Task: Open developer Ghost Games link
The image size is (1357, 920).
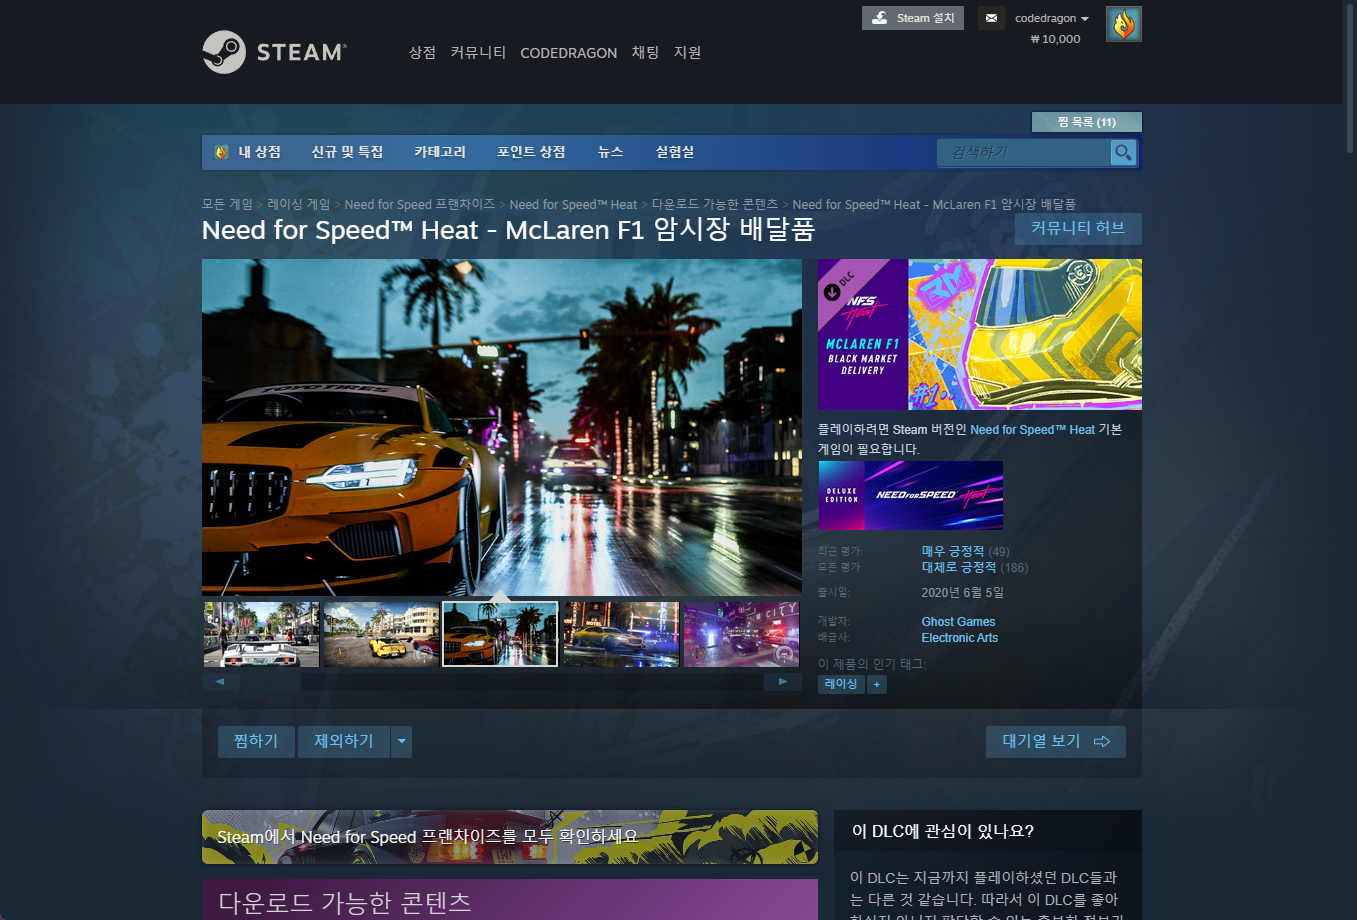Action: [x=958, y=622]
